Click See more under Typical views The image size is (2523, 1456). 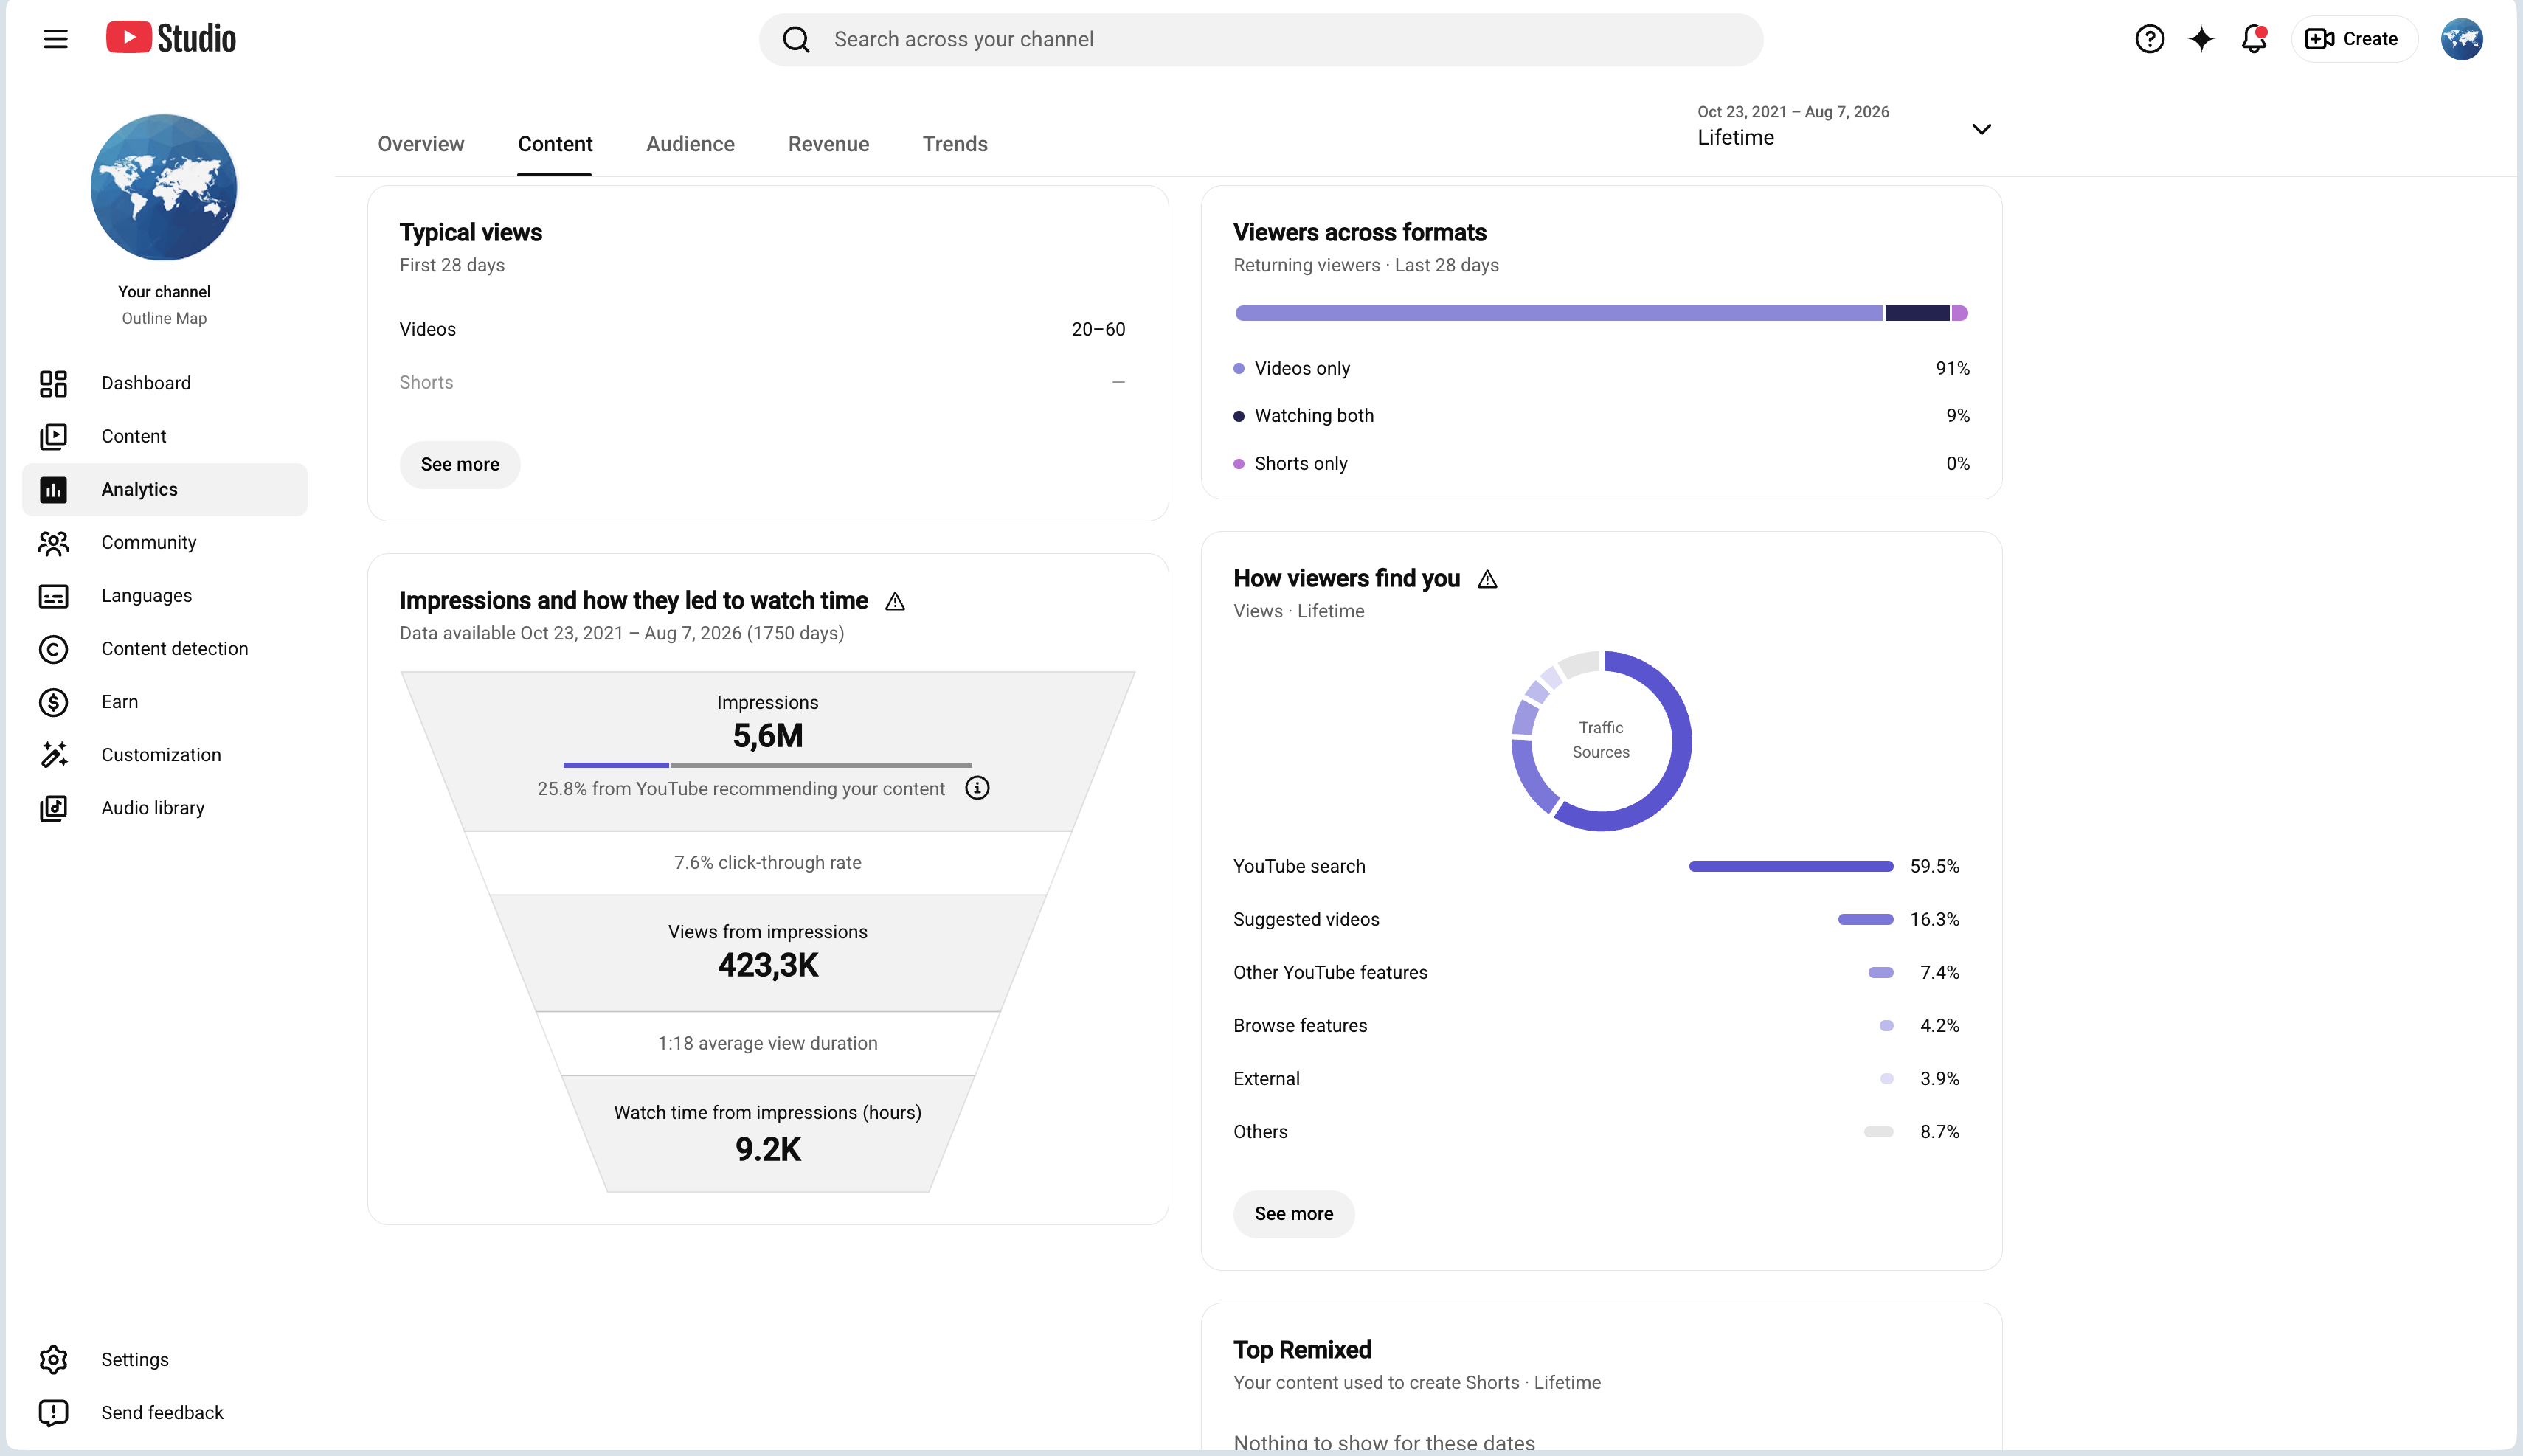[460, 464]
